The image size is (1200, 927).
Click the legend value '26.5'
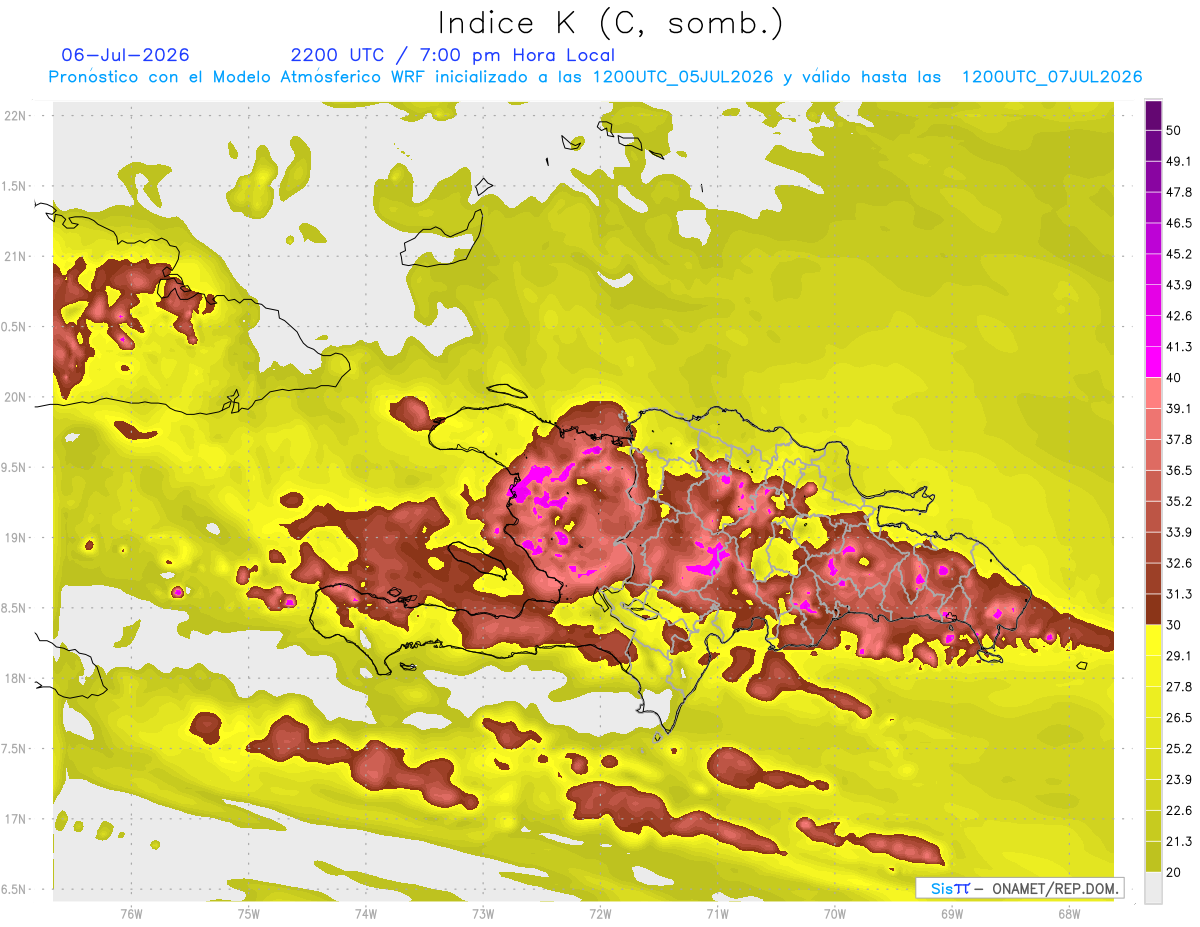1178,718
